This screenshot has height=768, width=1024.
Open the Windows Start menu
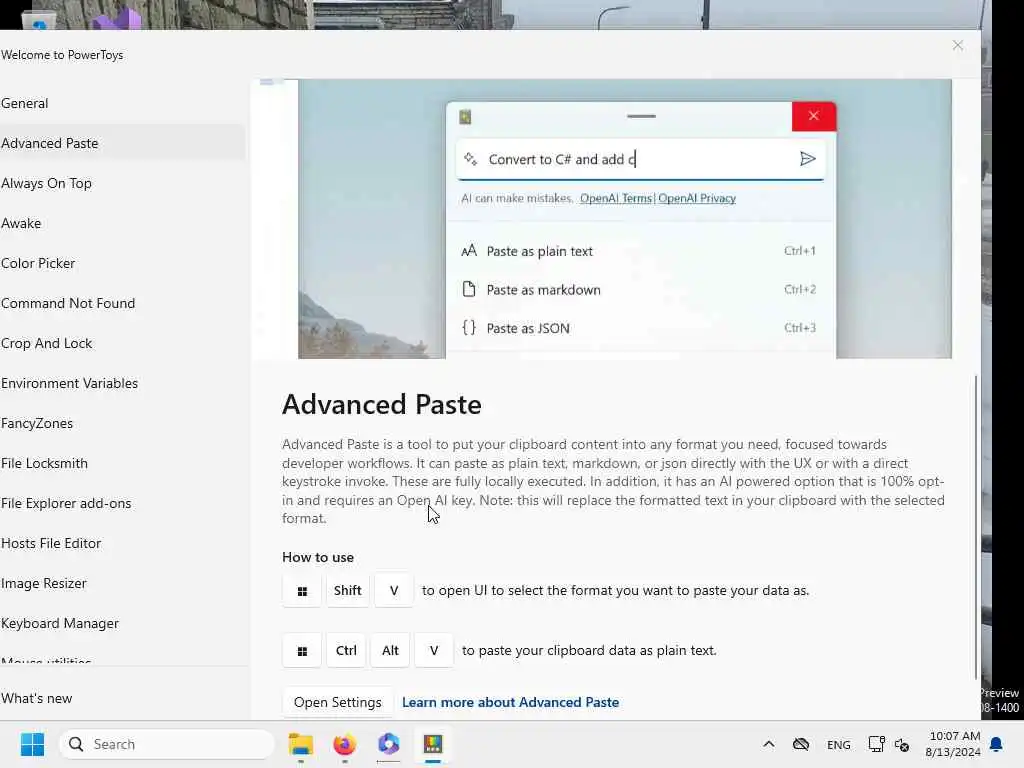(32, 744)
